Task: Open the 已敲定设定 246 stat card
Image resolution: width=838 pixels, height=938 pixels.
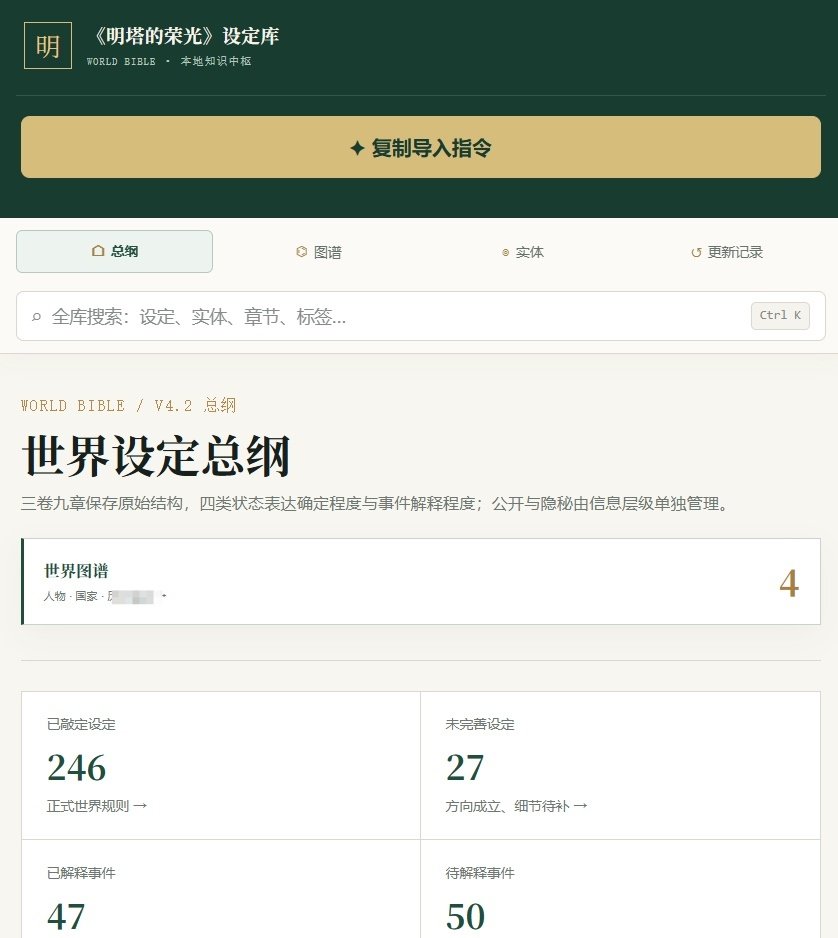Action: pos(221,765)
